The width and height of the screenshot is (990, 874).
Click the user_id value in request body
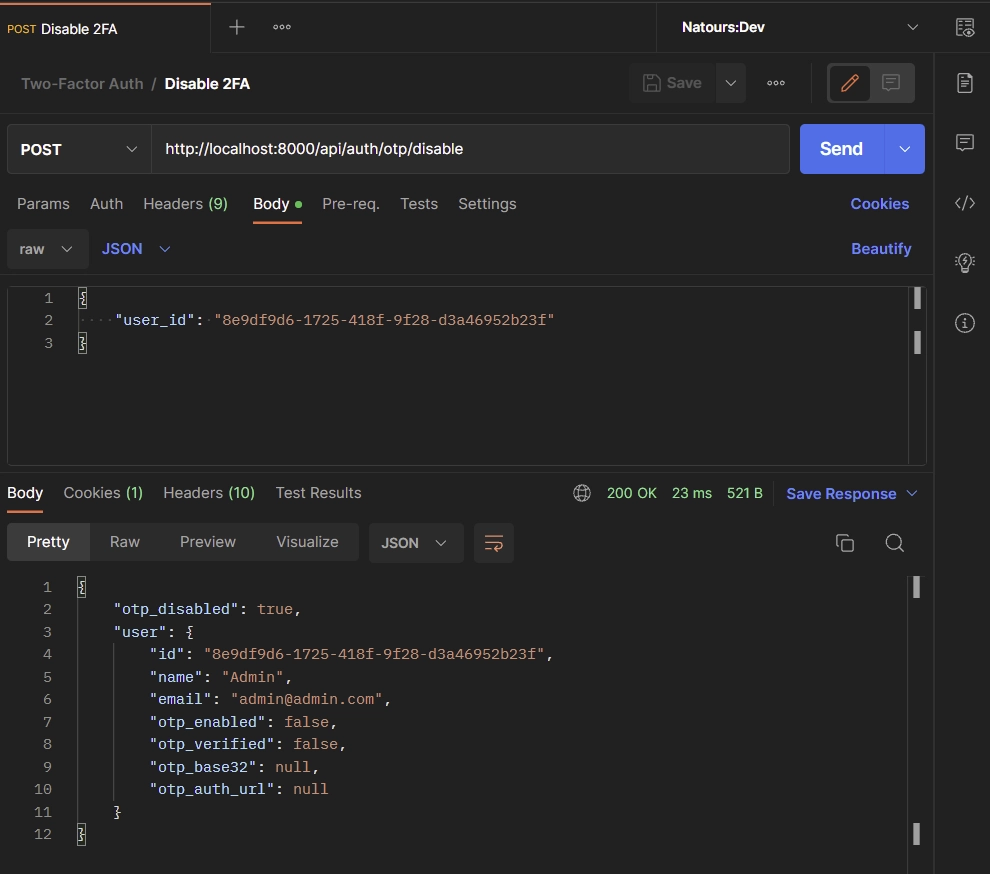click(384, 320)
